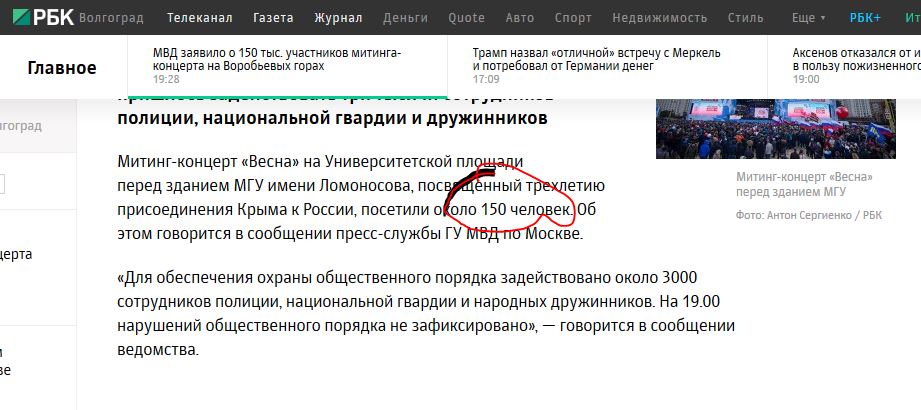Click the Главное heading

tap(62, 68)
